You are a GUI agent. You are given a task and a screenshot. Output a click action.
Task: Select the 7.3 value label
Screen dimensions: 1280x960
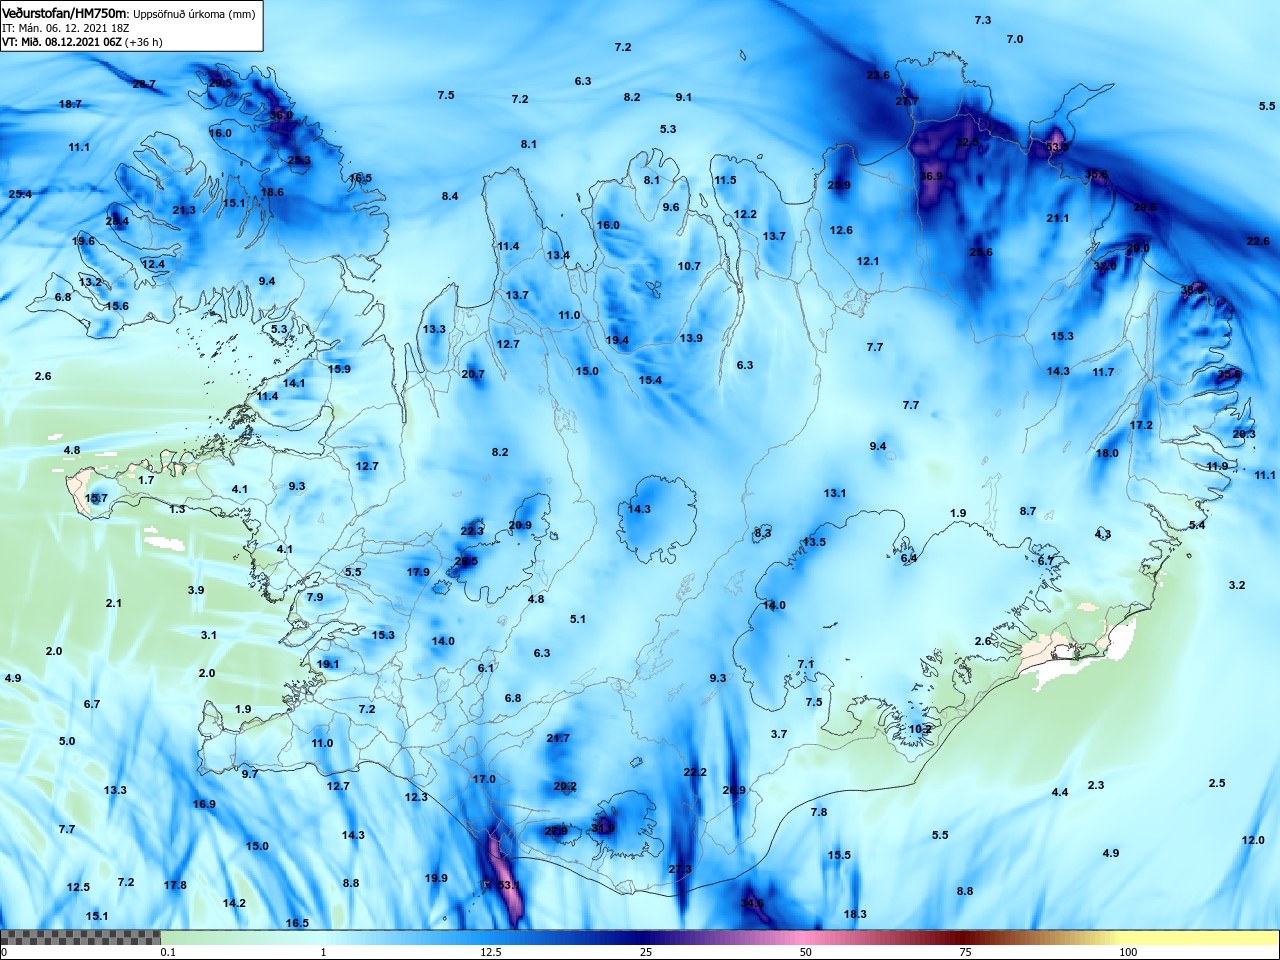coord(983,20)
